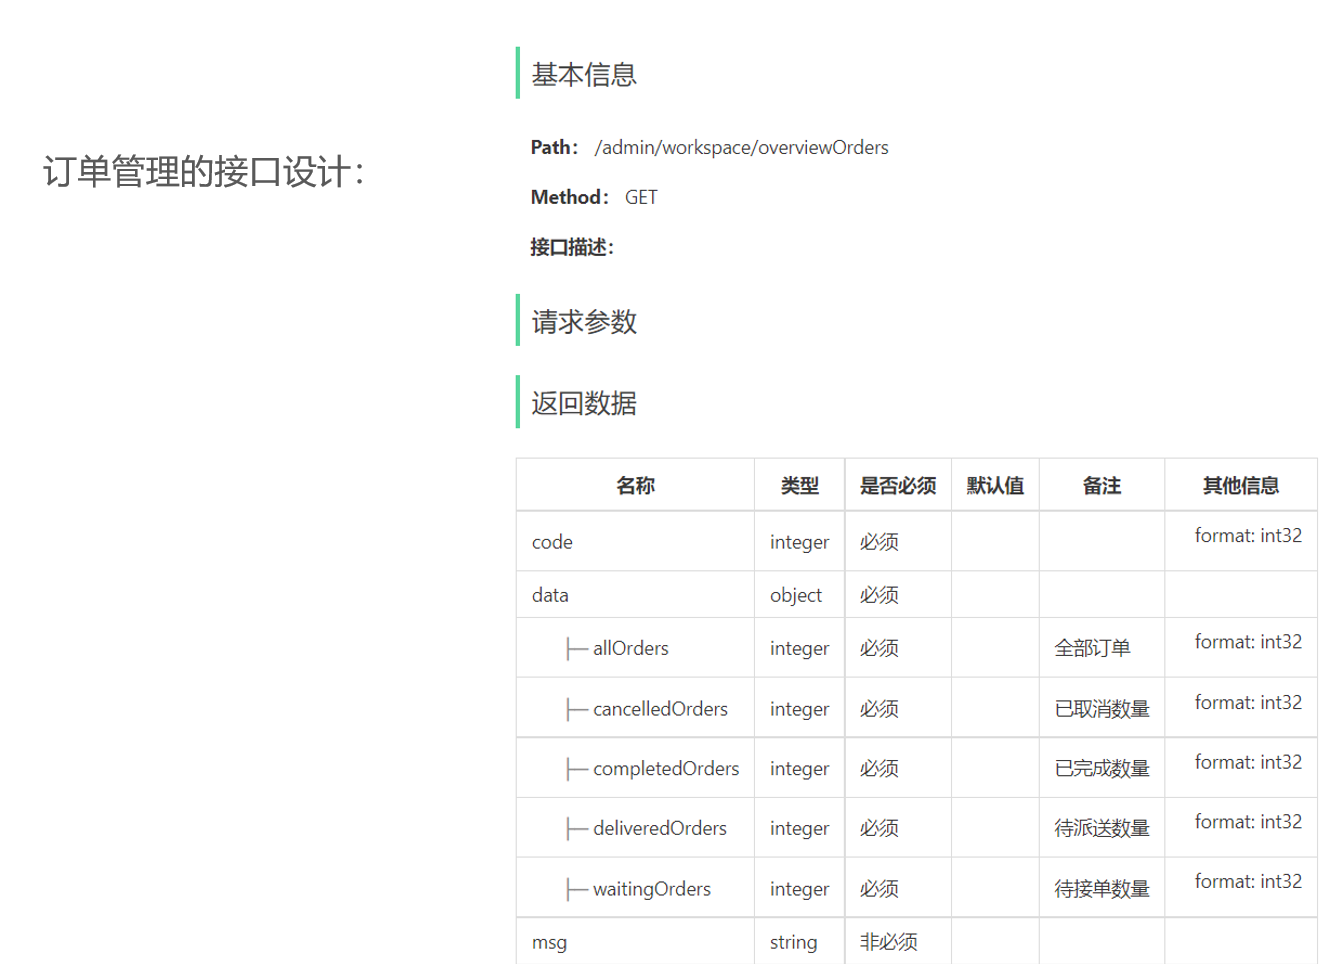Select the 是否必须 column header

pos(898,485)
